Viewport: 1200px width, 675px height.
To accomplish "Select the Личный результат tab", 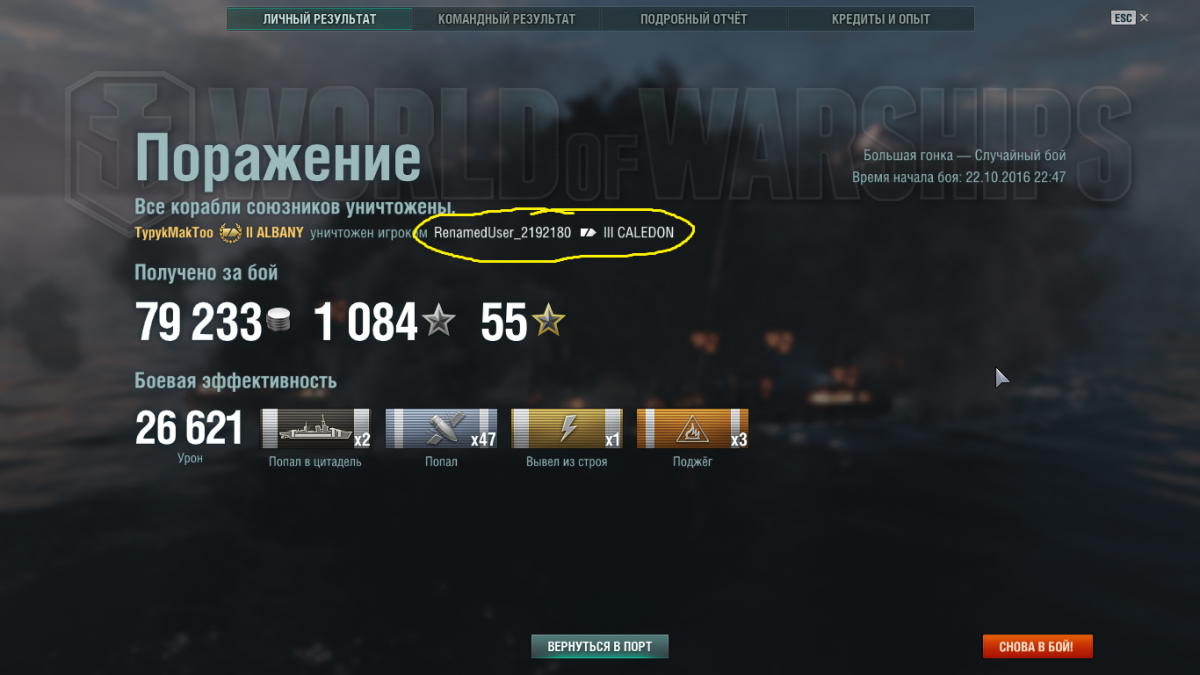I will [319, 19].
